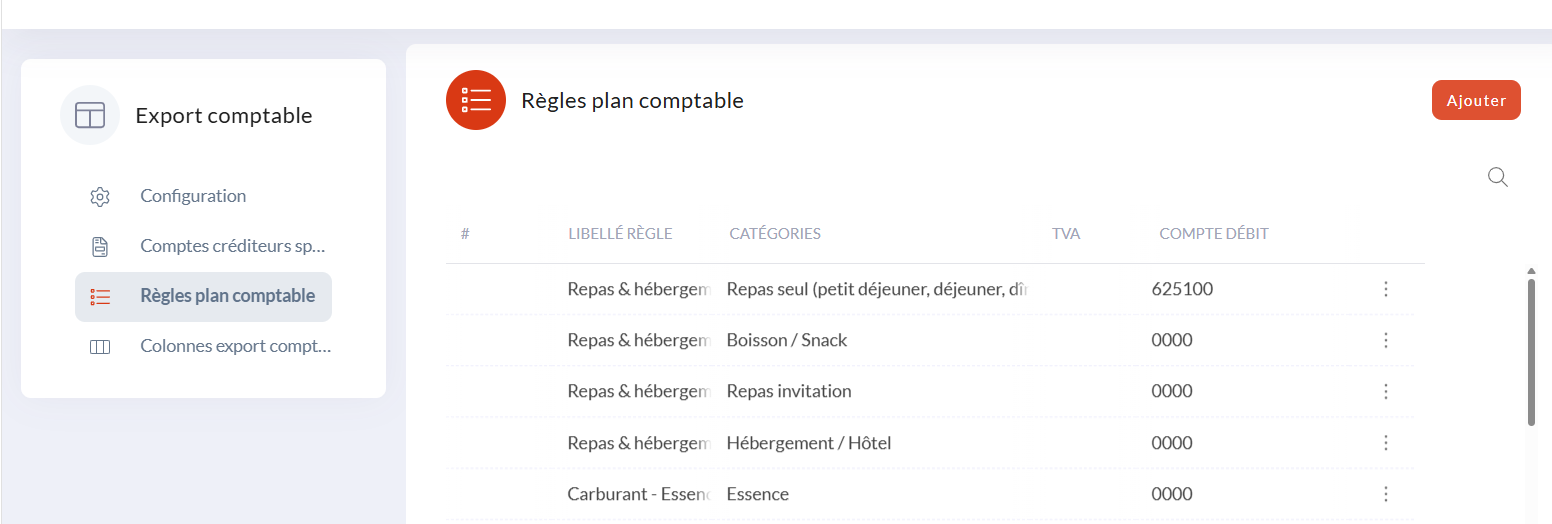Click the table vertical scrollbar thumb

1531,352
